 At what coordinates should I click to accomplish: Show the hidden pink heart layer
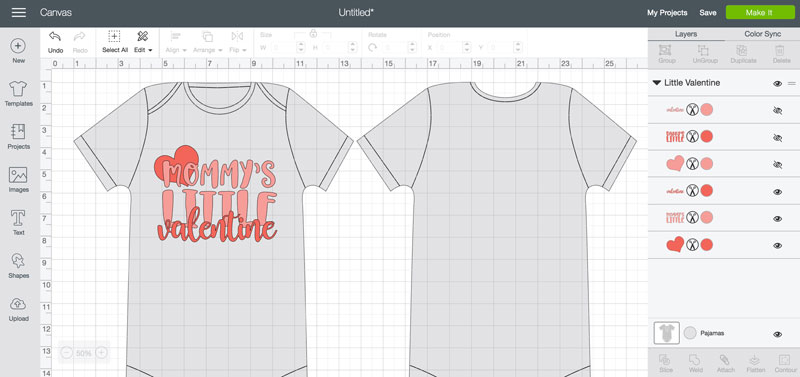778,164
